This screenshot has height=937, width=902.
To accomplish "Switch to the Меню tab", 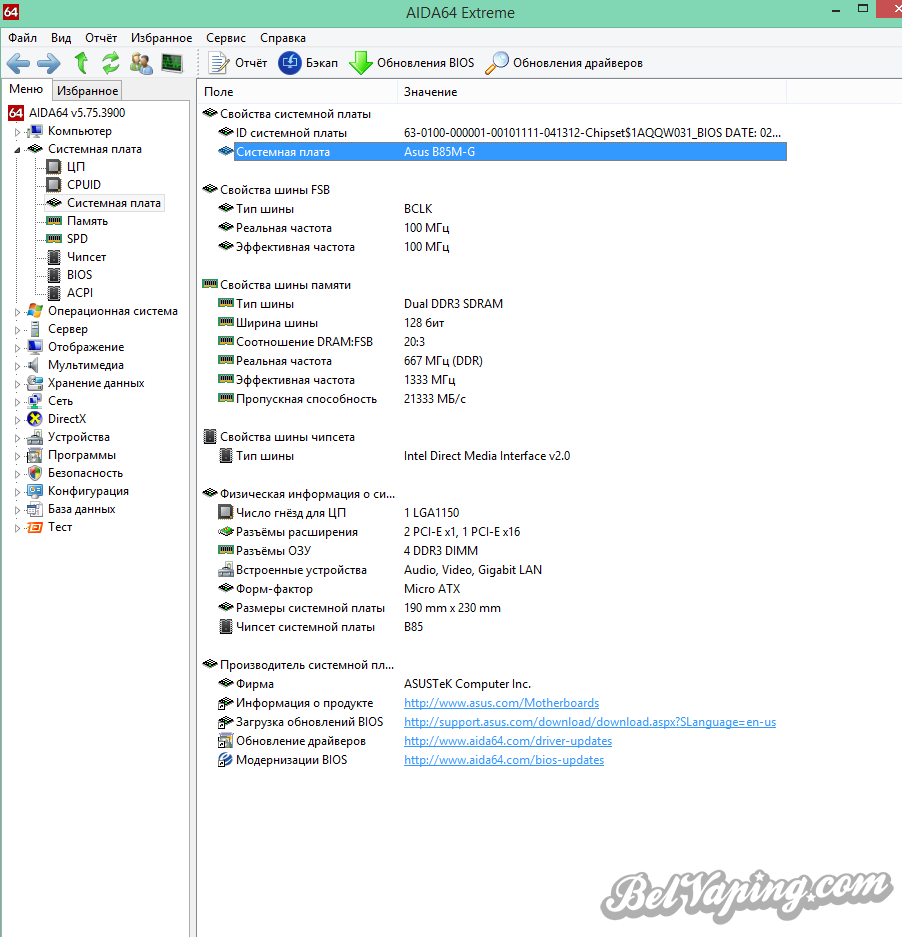I will click(26, 89).
